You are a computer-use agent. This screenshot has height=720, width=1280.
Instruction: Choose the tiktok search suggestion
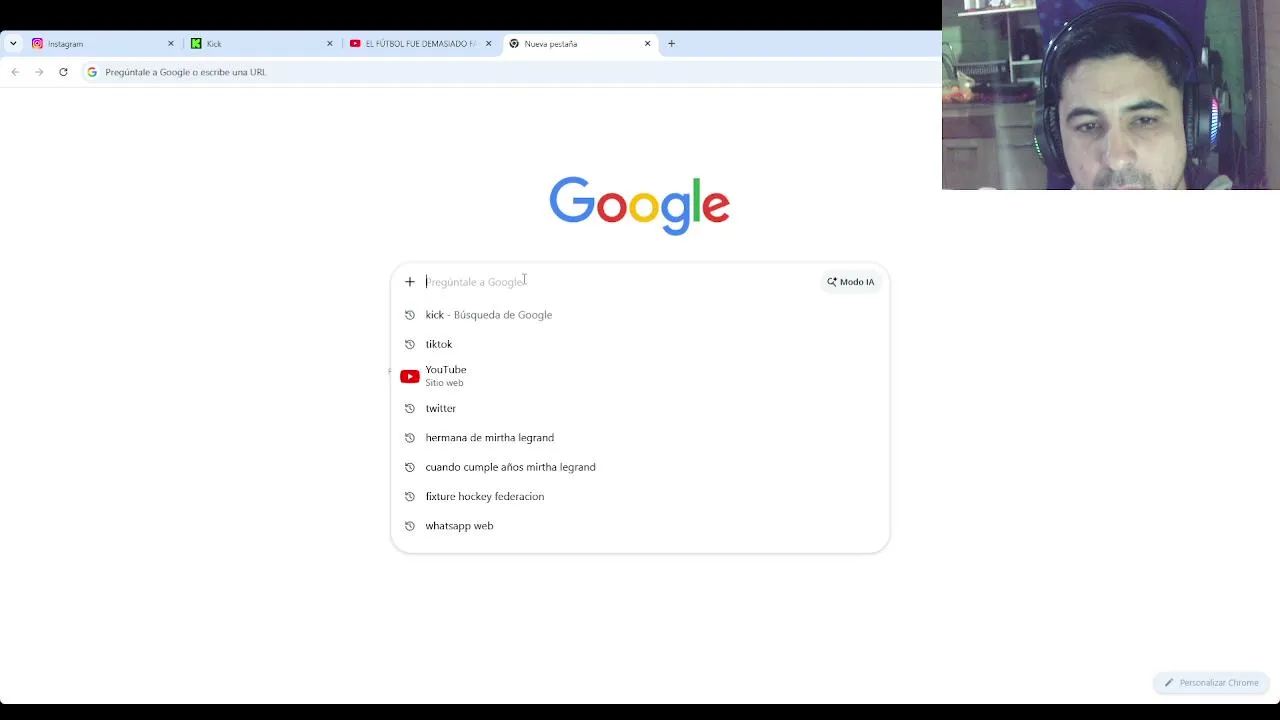point(640,344)
